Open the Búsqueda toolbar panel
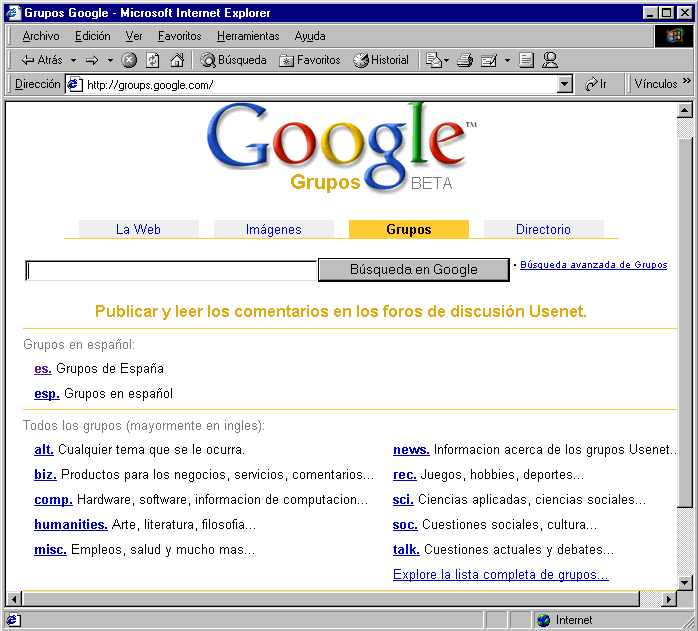 [233, 60]
